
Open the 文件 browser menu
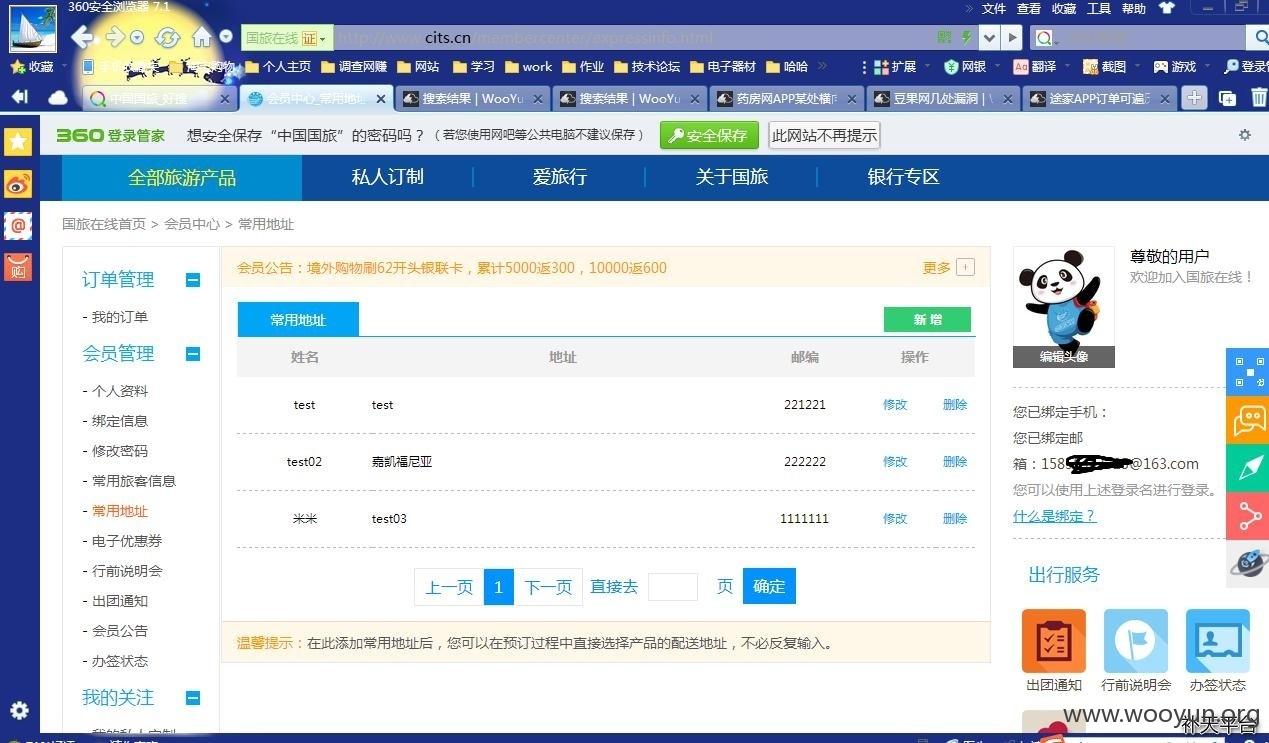(994, 8)
